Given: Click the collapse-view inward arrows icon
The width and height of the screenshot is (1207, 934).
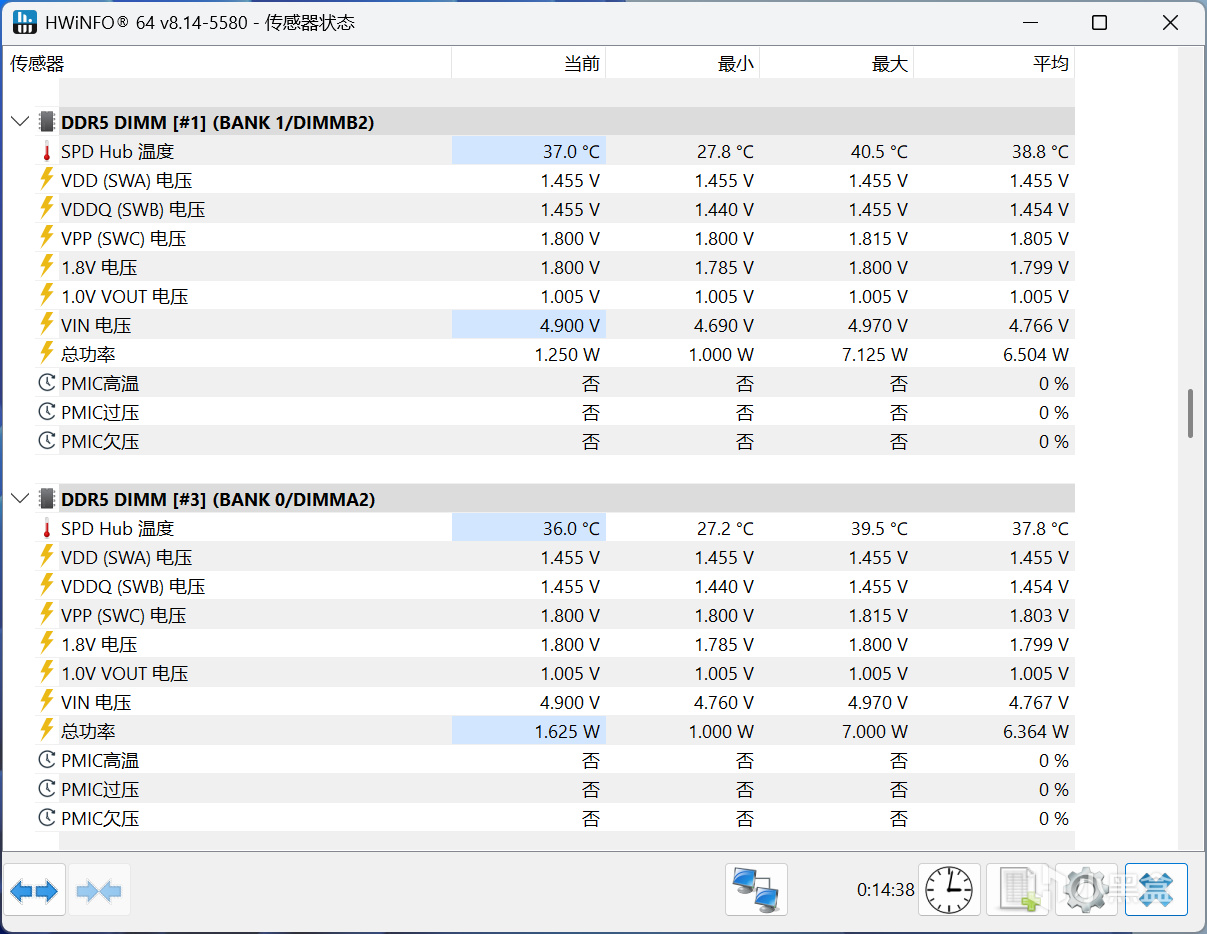Looking at the screenshot, I should [x=99, y=890].
